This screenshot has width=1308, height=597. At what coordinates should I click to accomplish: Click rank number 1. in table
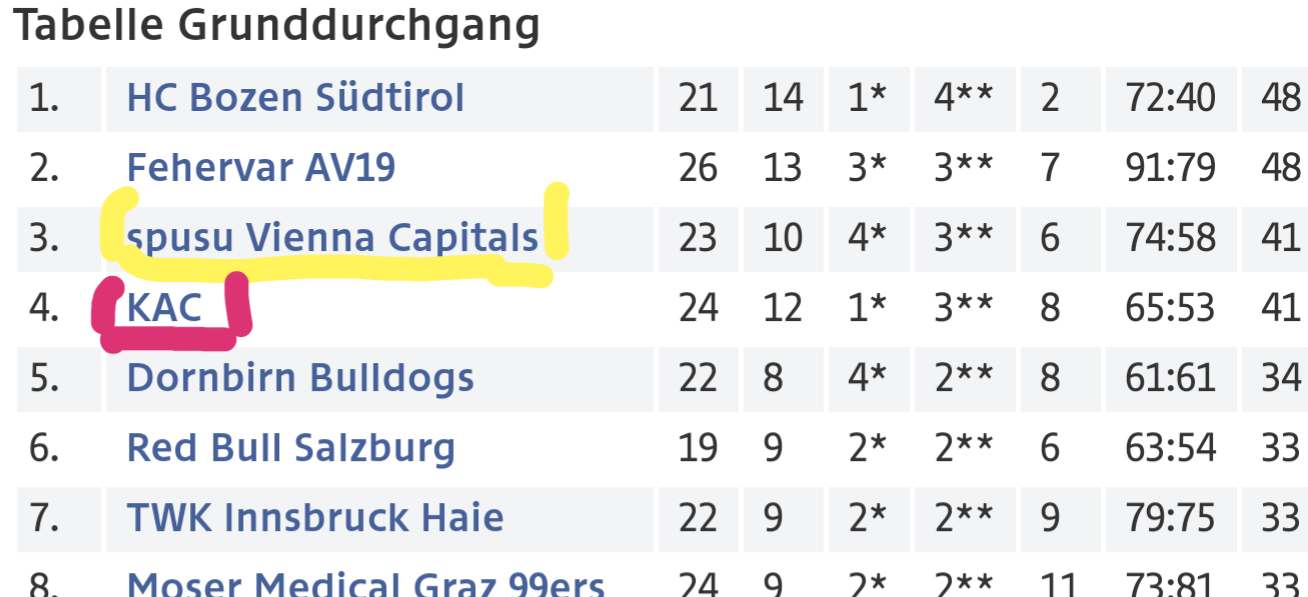tap(44, 98)
